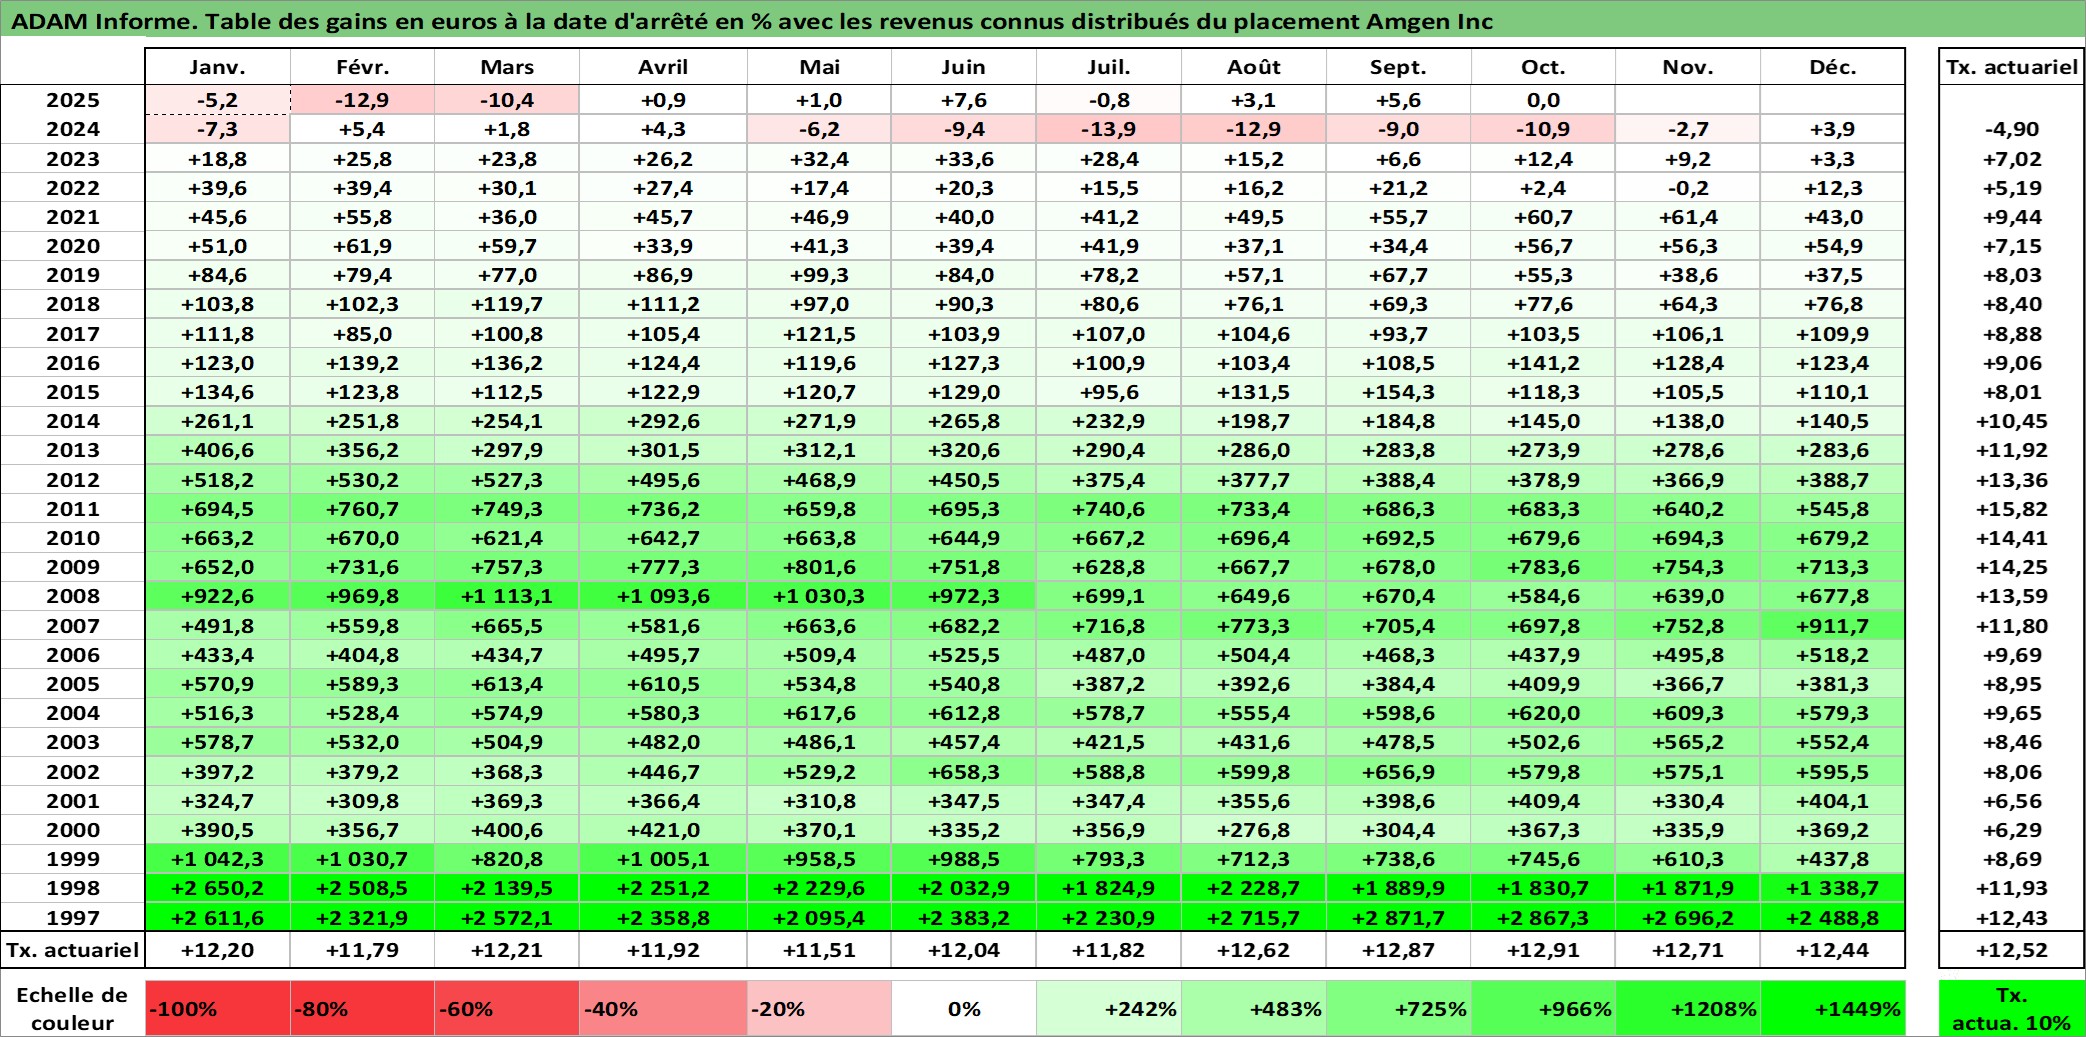Click the Avril column header

(x=663, y=67)
